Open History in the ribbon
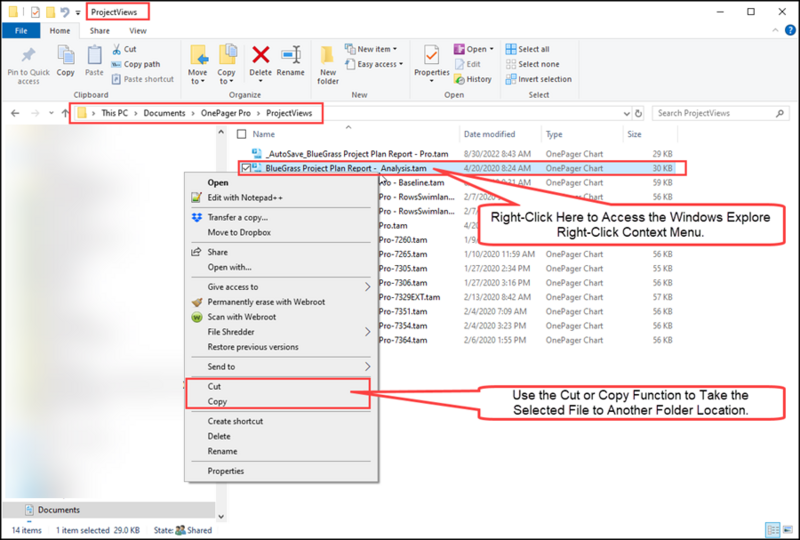The height and width of the screenshot is (540, 800). click(x=473, y=79)
